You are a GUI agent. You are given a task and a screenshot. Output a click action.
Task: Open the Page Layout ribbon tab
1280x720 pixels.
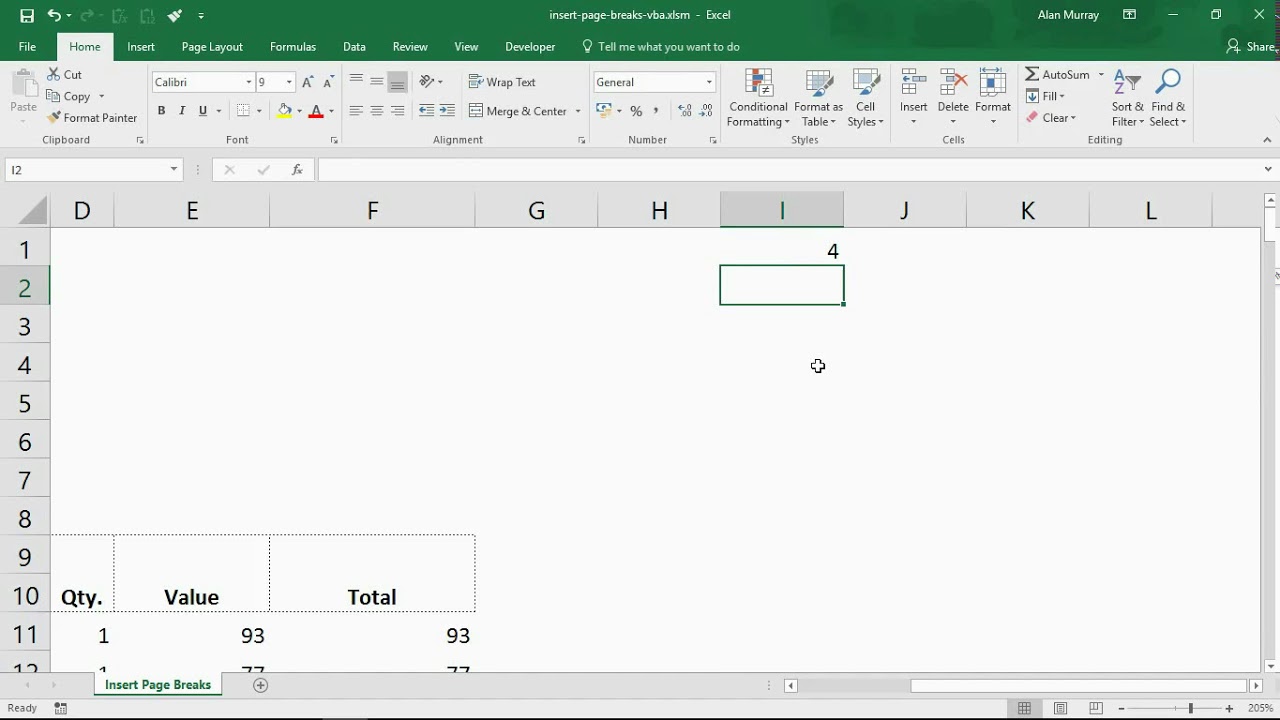click(212, 47)
